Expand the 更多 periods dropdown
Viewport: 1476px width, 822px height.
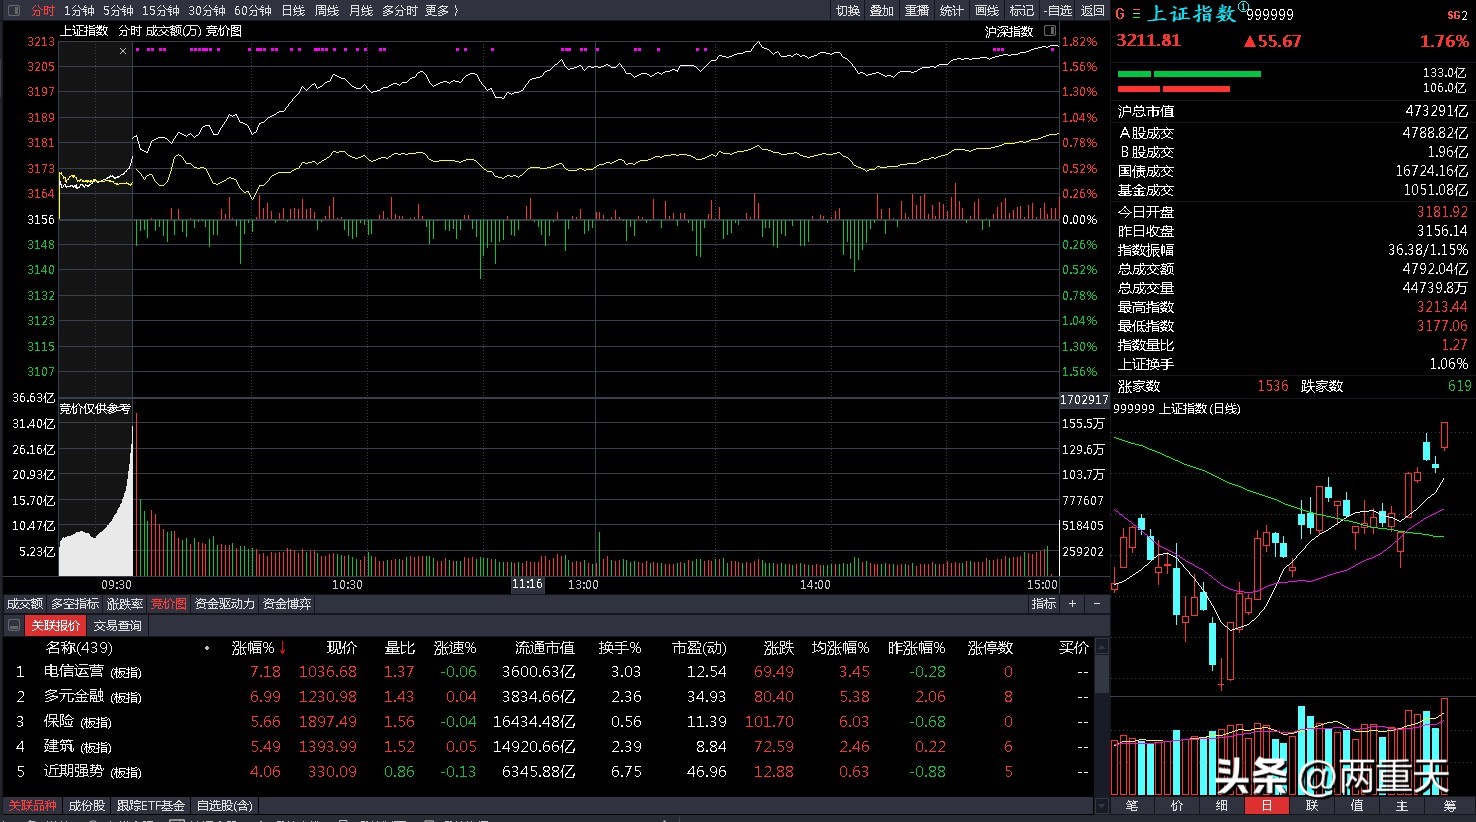tap(441, 10)
